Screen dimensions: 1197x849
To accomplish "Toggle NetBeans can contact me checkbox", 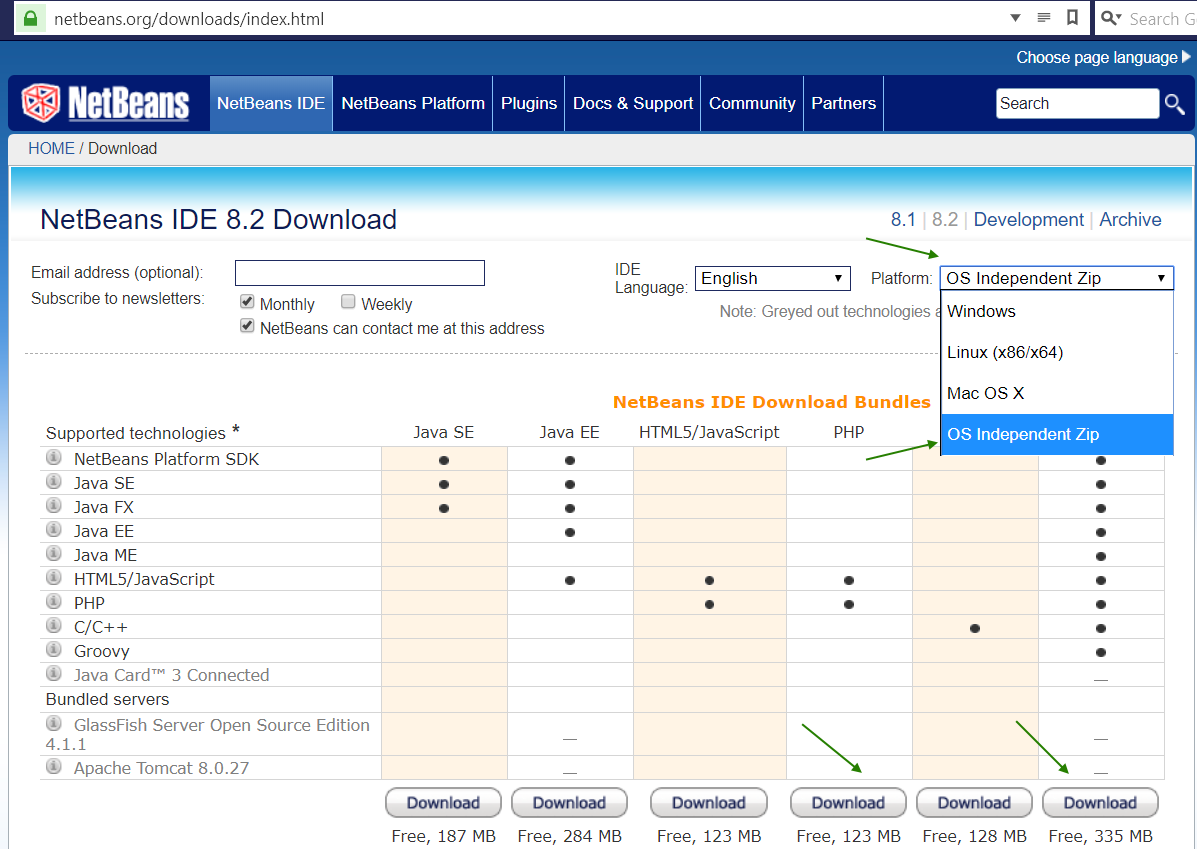I will pos(247,326).
